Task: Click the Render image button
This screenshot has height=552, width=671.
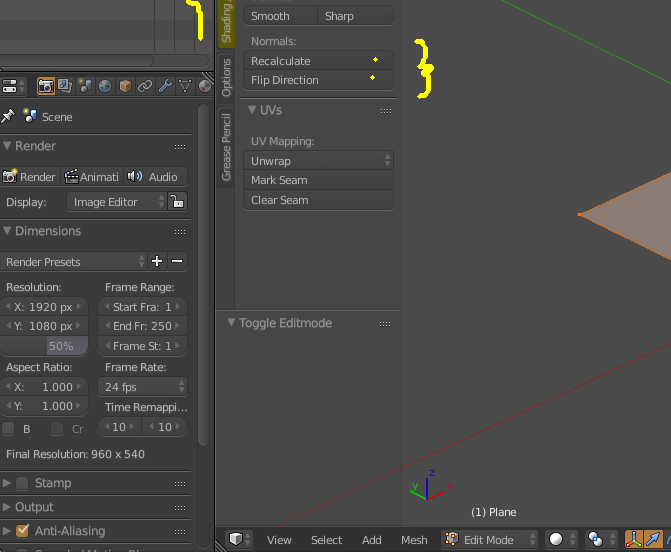Action: click(30, 177)
